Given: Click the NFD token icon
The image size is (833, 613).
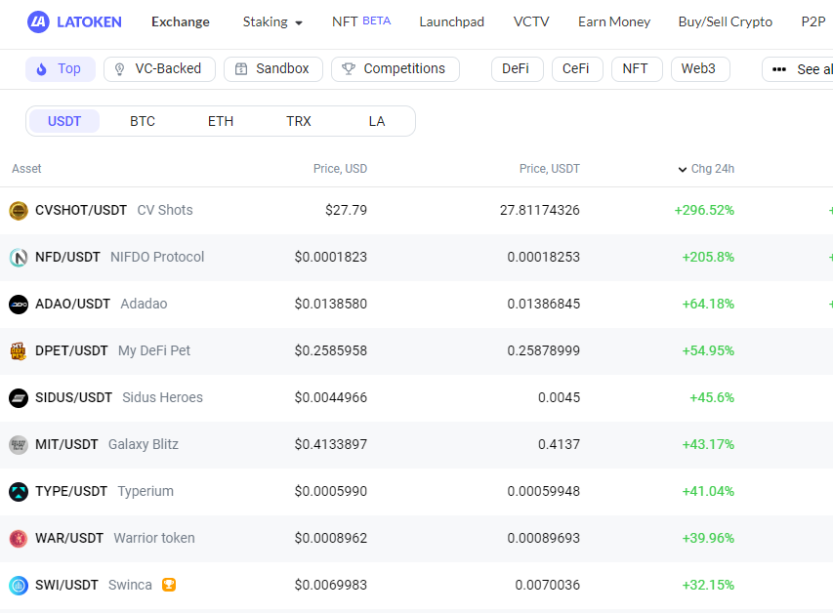Looking at the screenshot, I should 19,258.
